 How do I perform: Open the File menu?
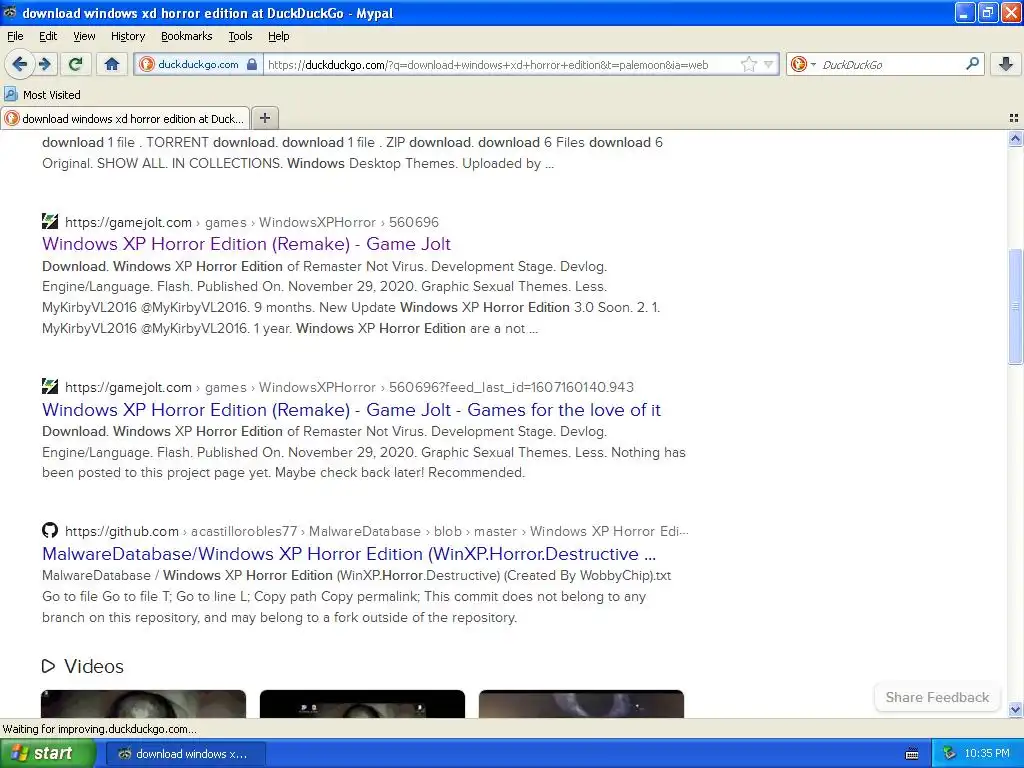point(15,36)
